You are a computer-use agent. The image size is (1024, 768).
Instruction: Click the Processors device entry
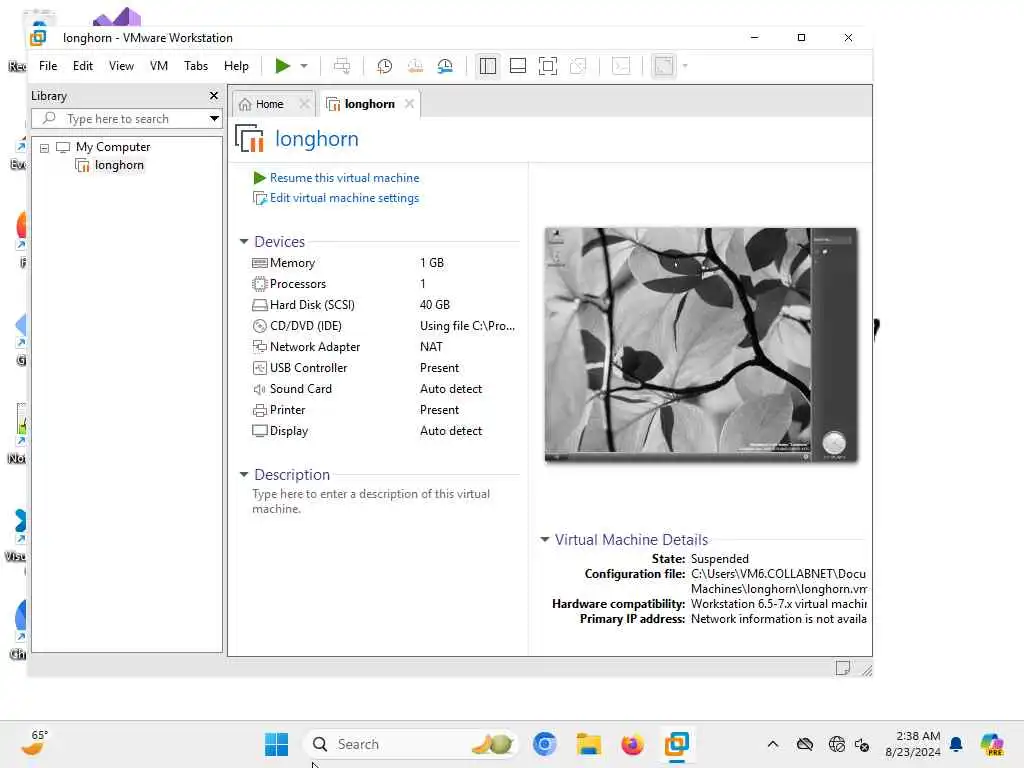click(298, 284)
